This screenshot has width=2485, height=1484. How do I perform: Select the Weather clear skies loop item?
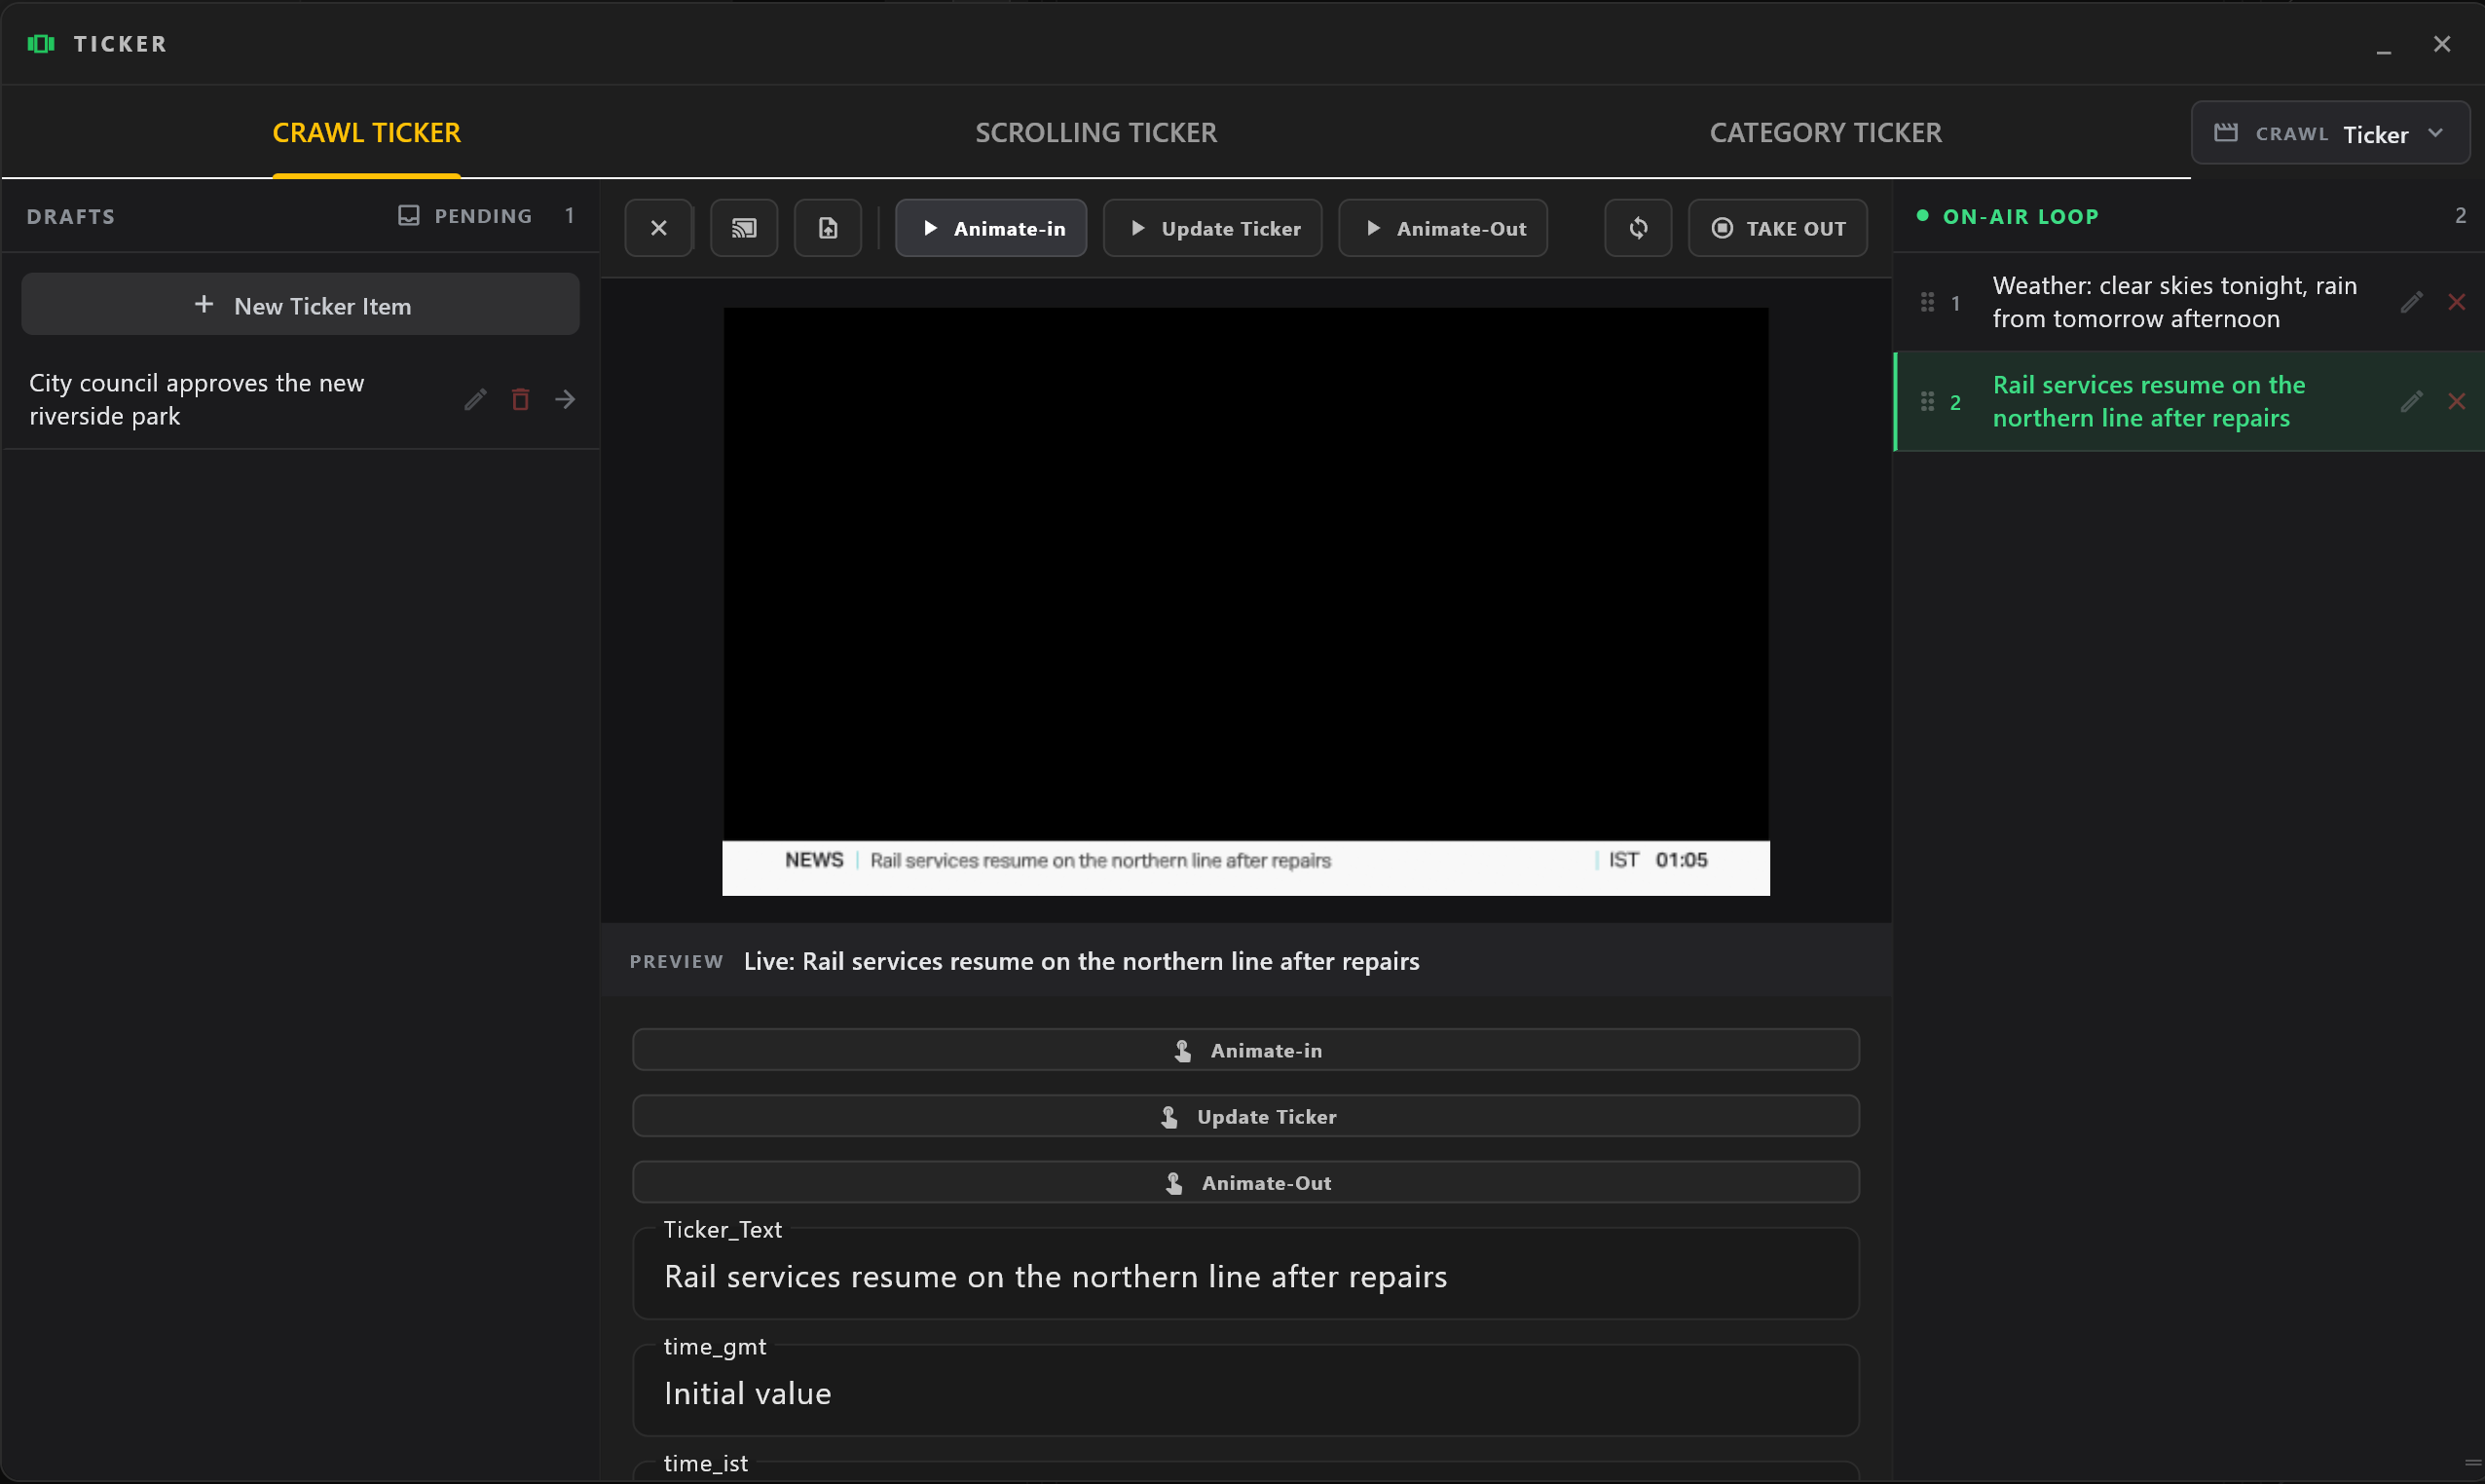point(2174,302)
